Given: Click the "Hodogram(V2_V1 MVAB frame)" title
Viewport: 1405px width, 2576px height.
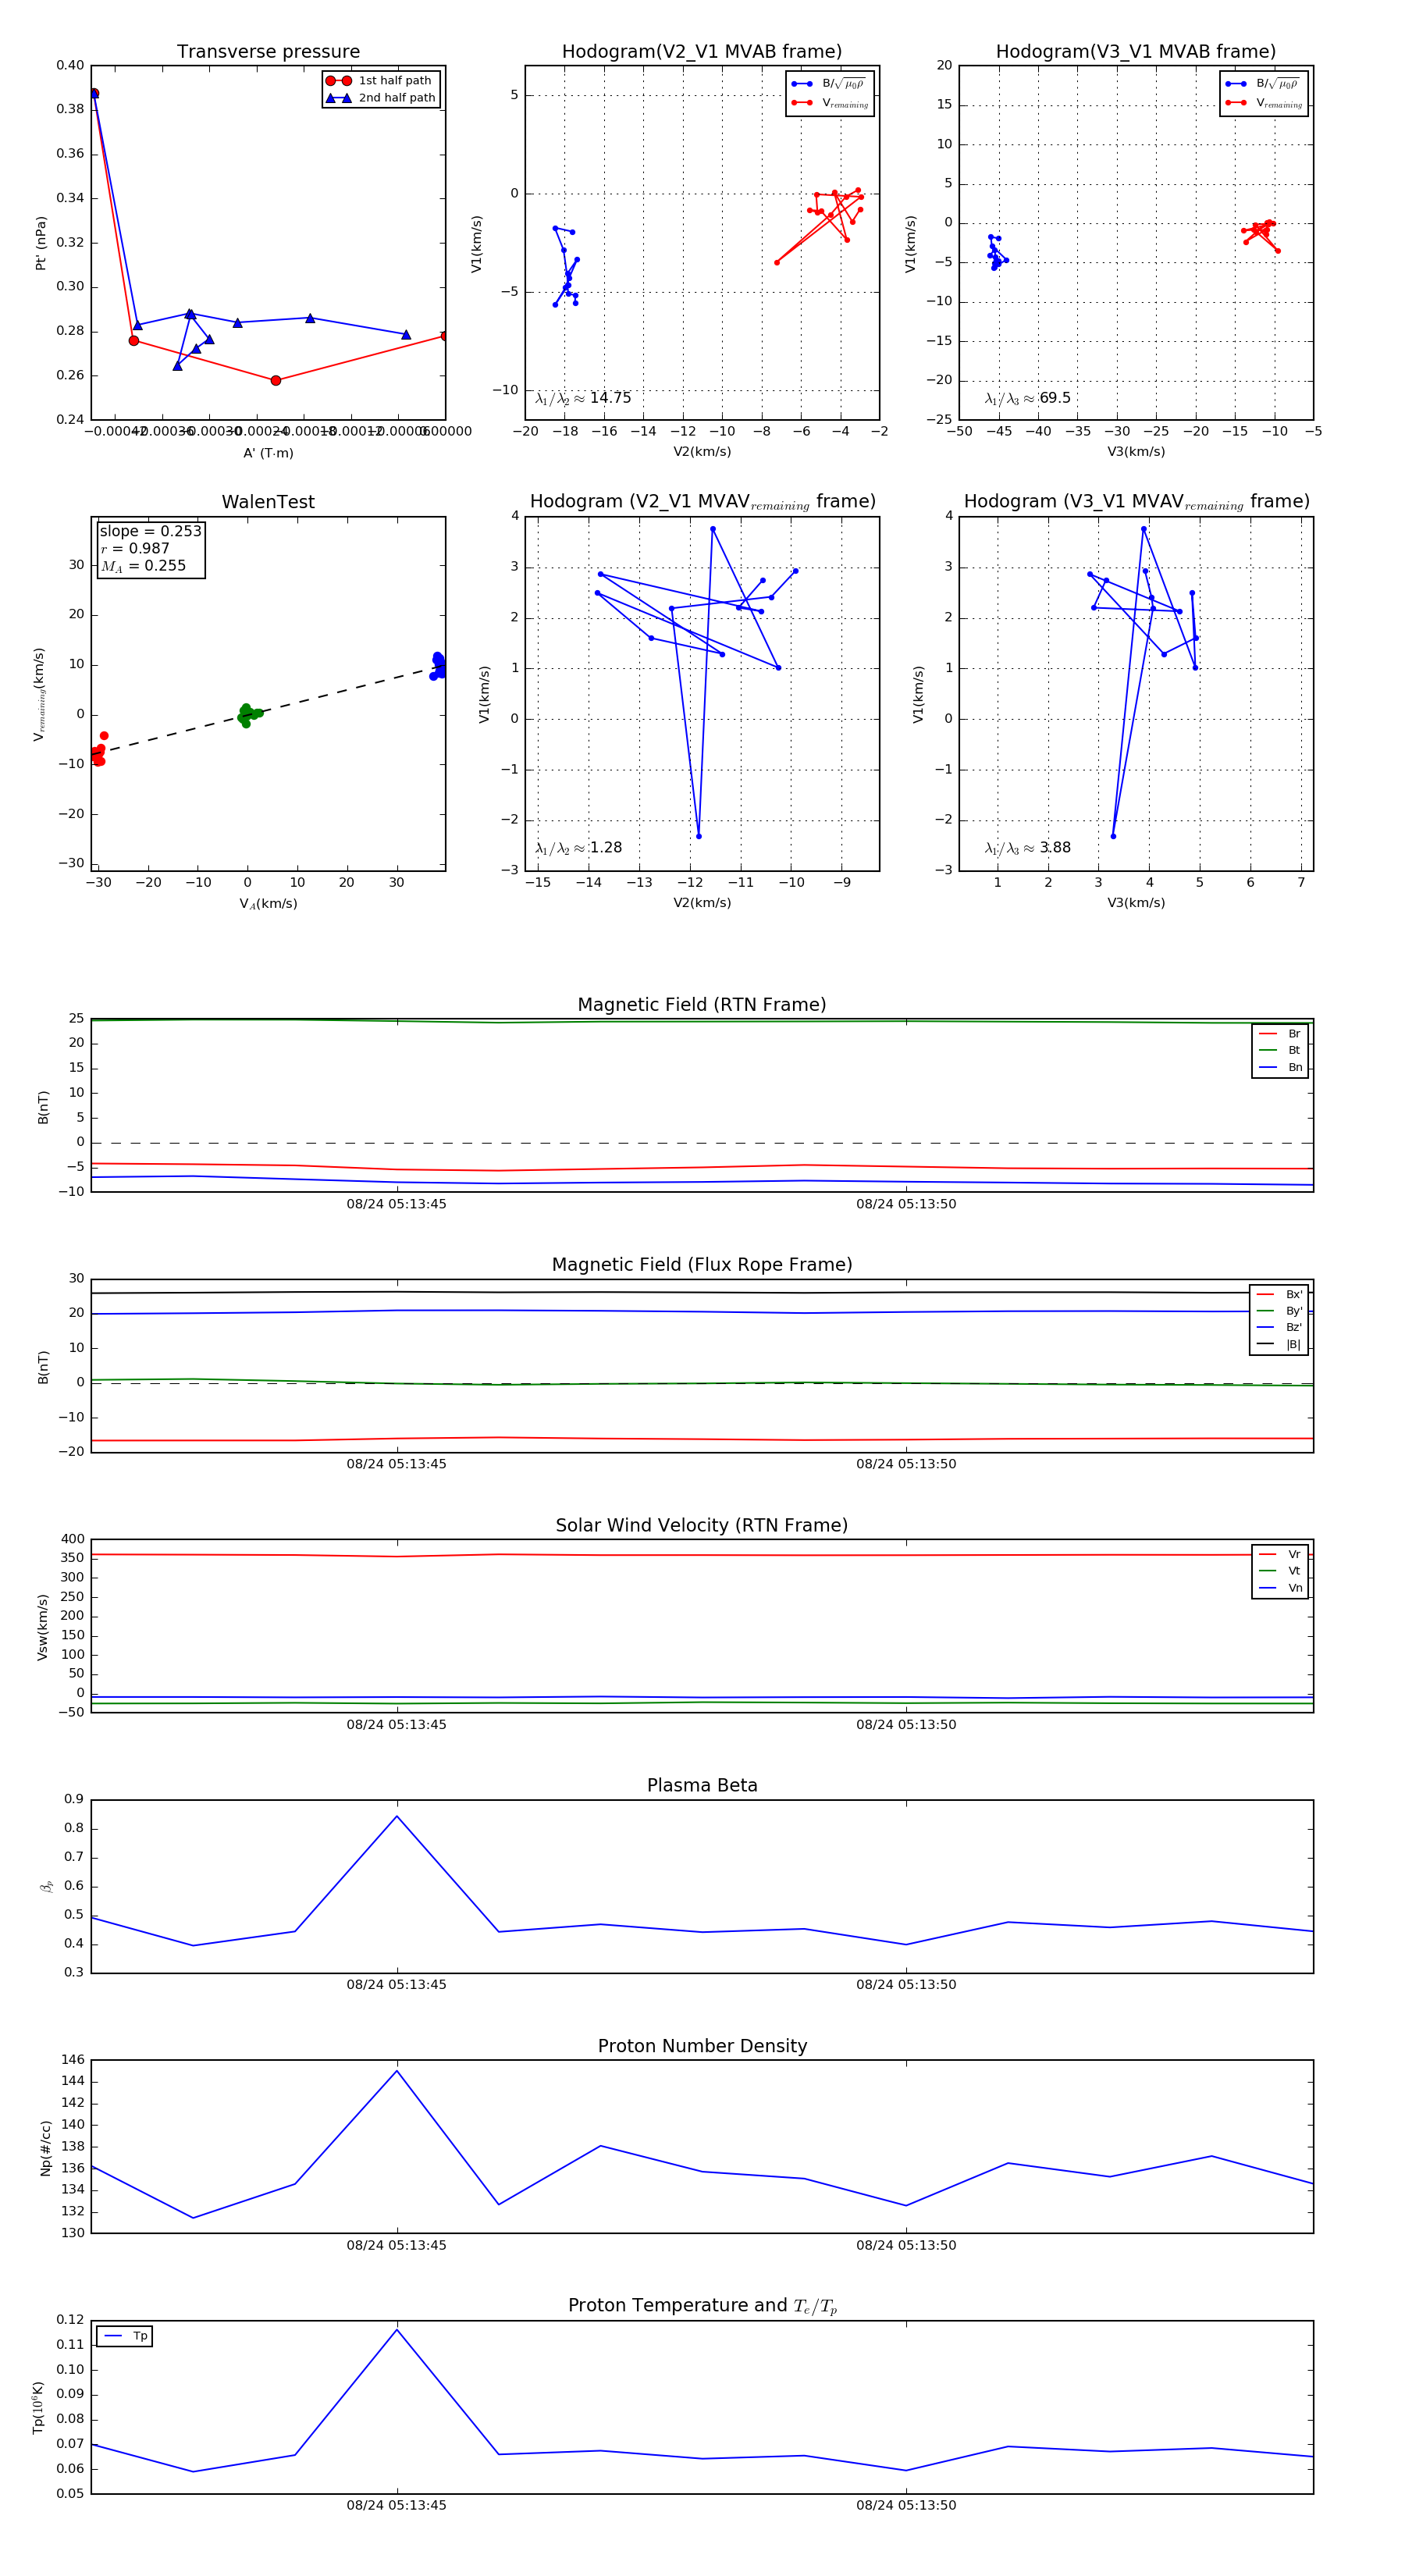Looking at the screenshot, I should (702, 52).
